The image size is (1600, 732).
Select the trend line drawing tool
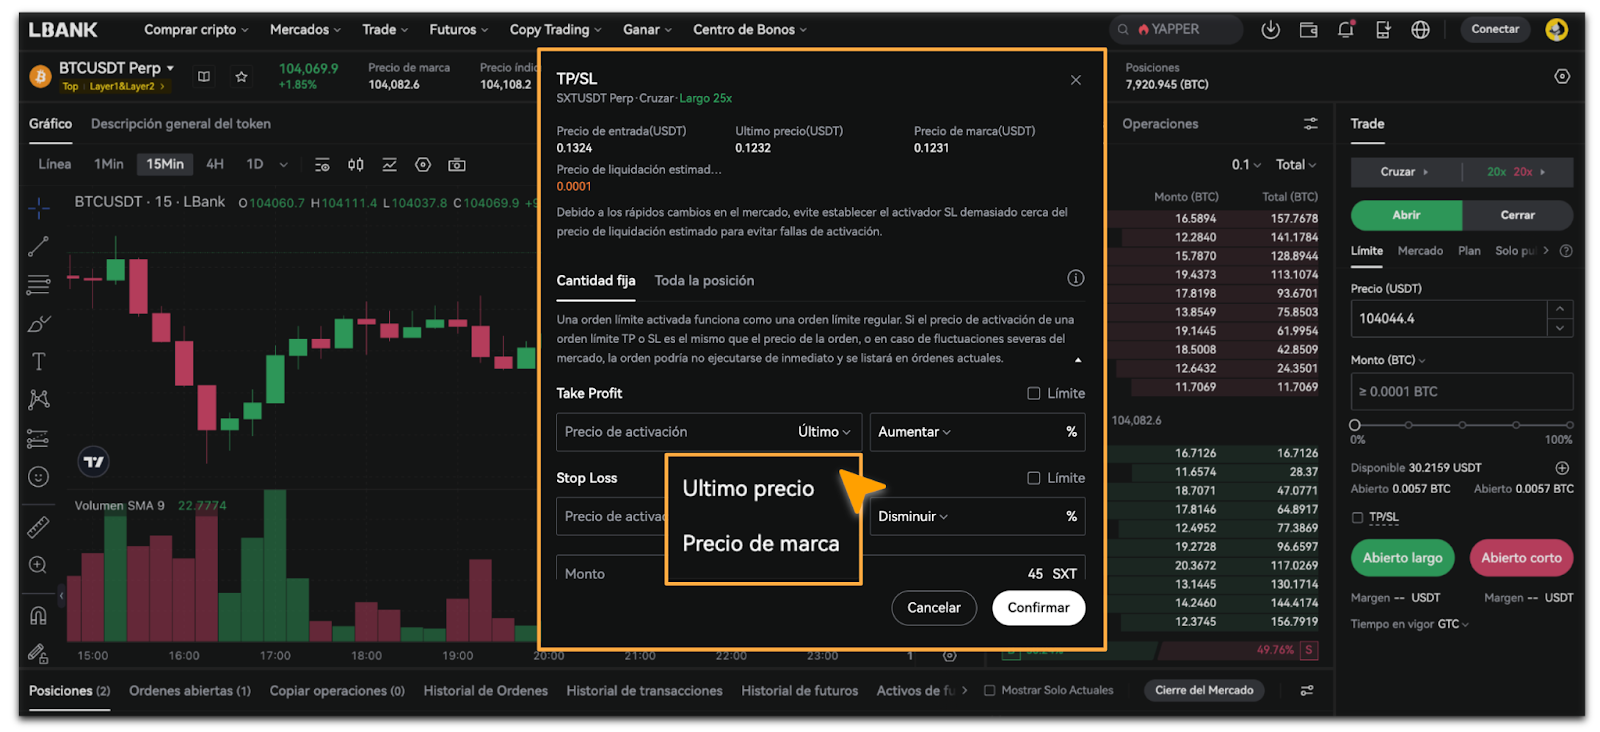point(39,246)
